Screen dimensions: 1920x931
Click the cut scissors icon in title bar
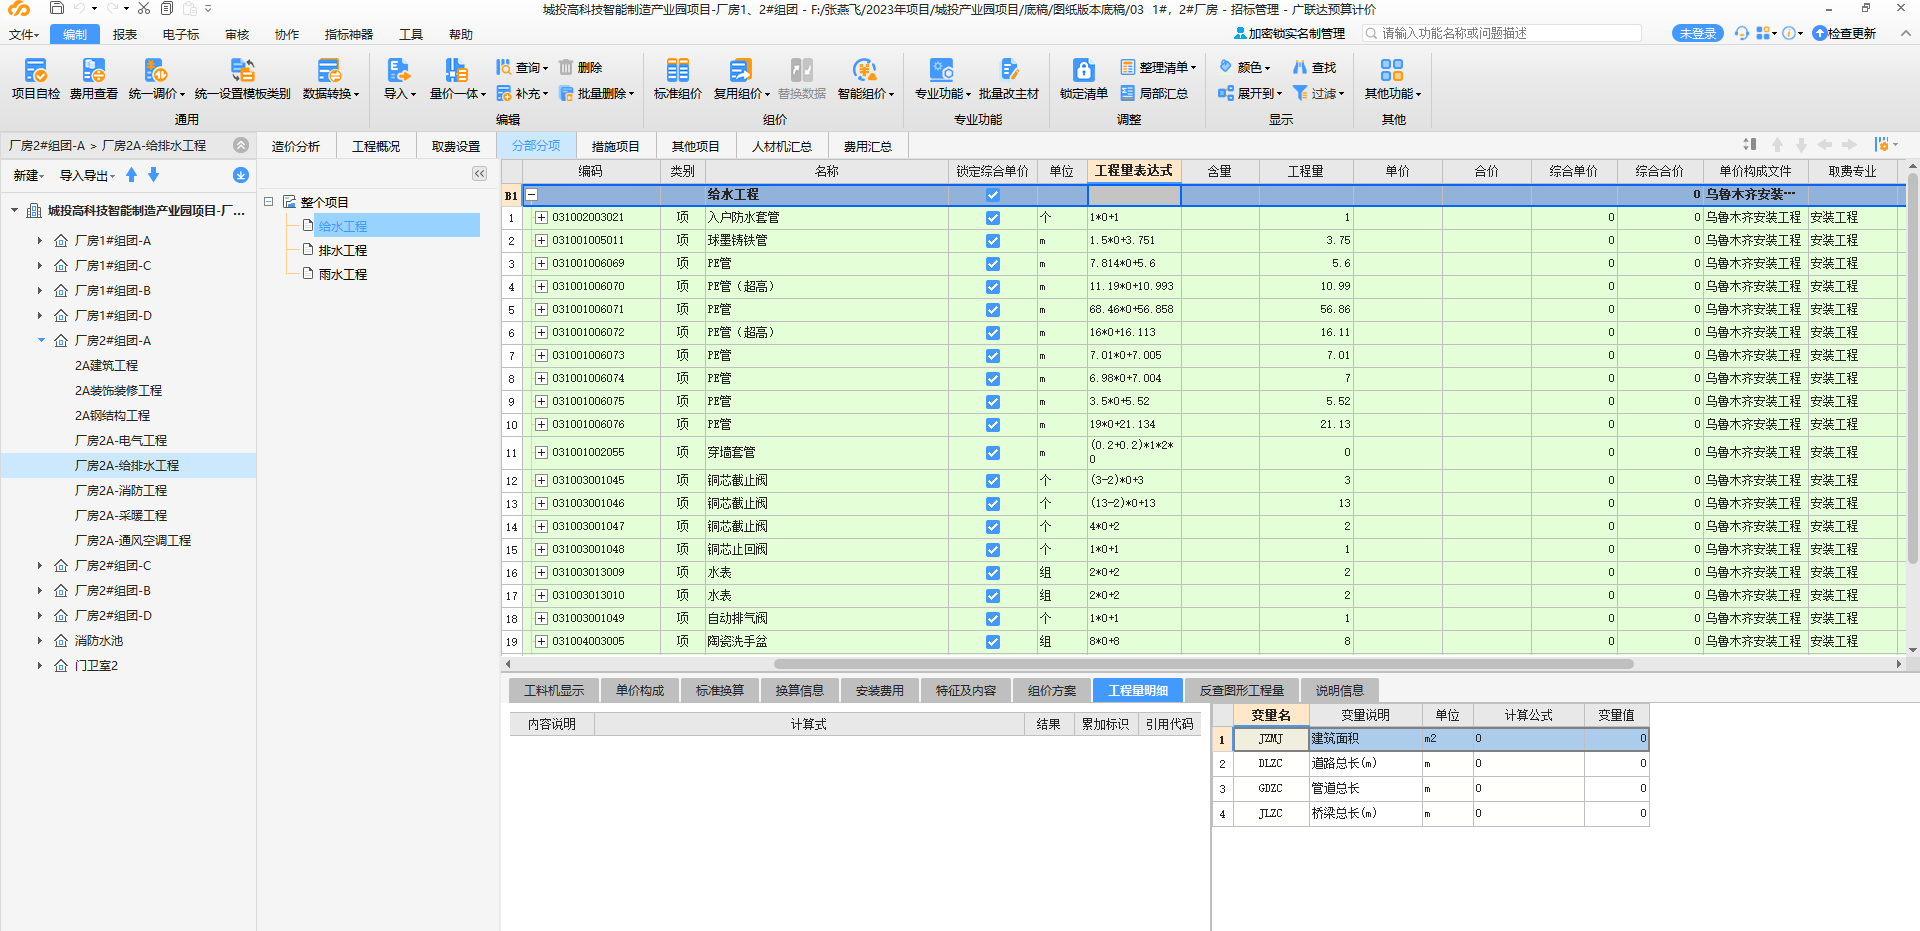point(144,8)
